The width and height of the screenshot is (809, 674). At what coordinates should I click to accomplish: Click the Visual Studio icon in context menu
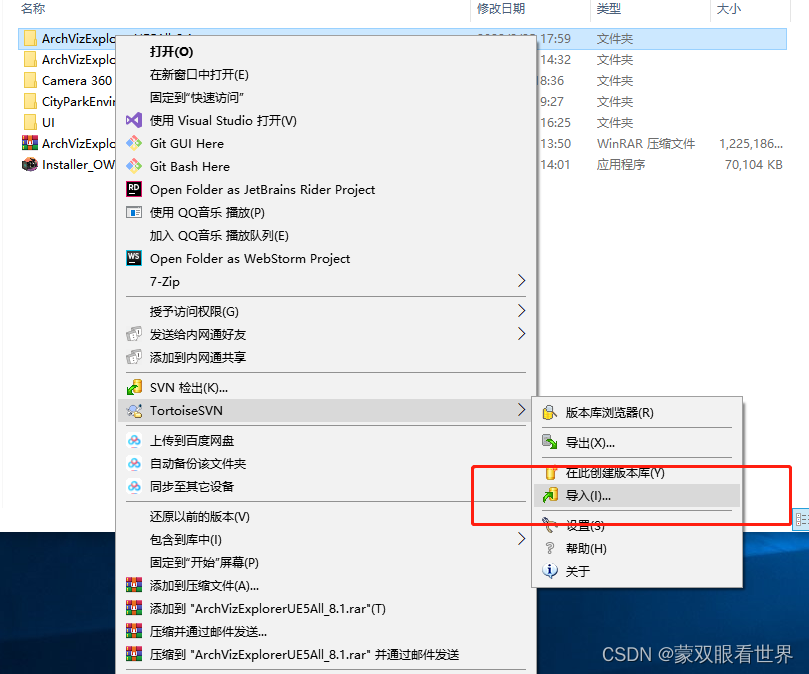pos(134,120)
